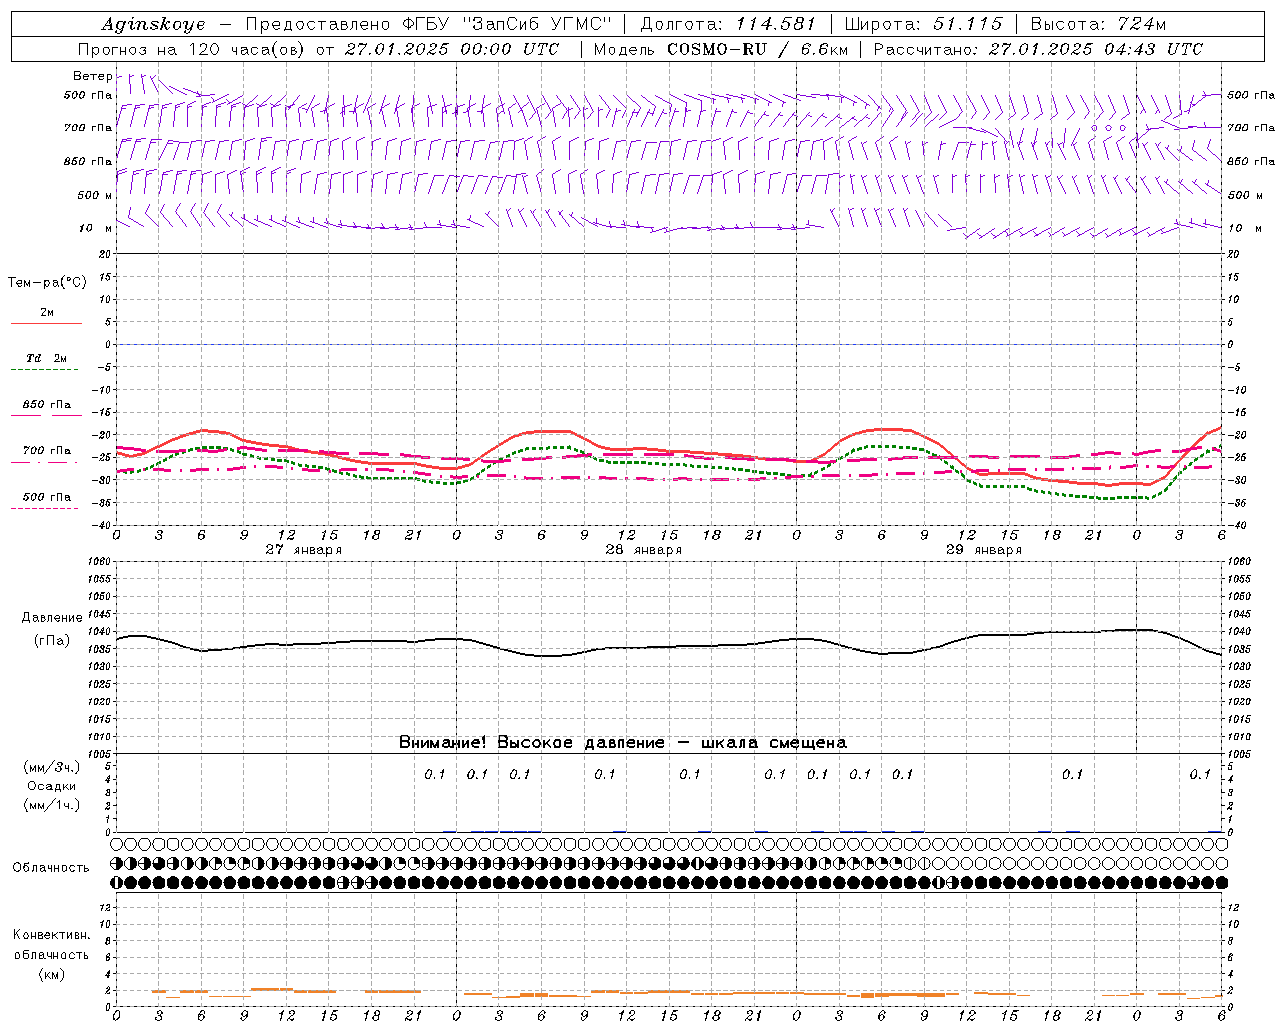1280x1024 pixels.
Task: Click the "(гПа)" unit label under Давление
Action: (52, 640)
